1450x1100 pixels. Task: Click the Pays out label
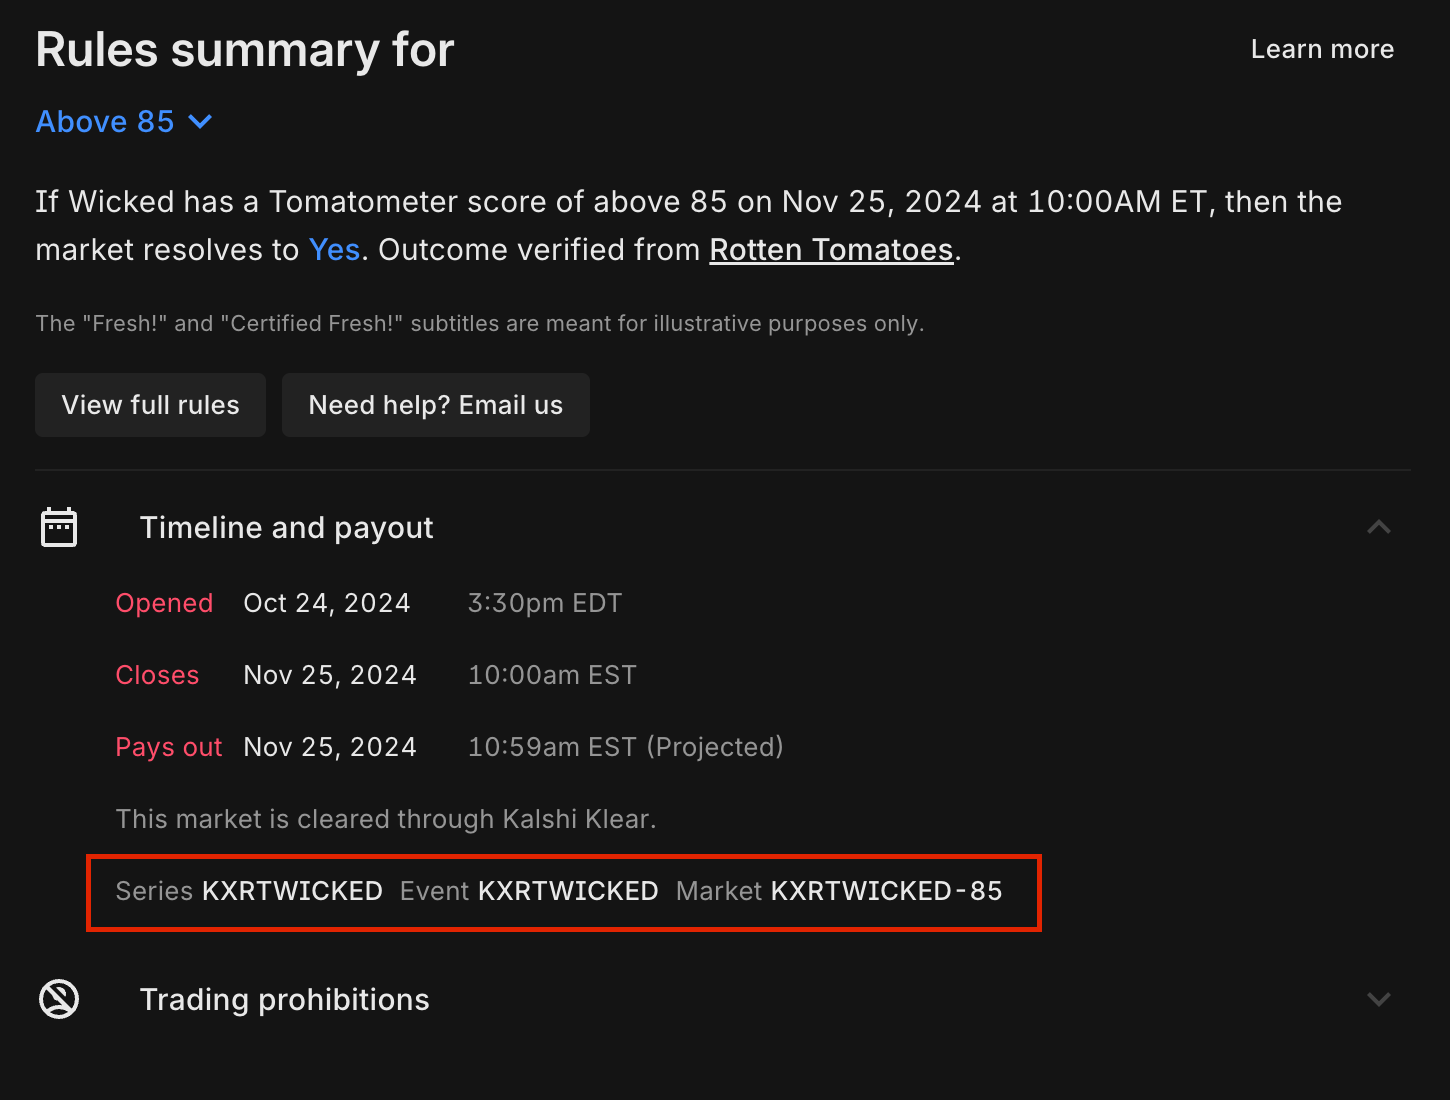tap(169, 747)
